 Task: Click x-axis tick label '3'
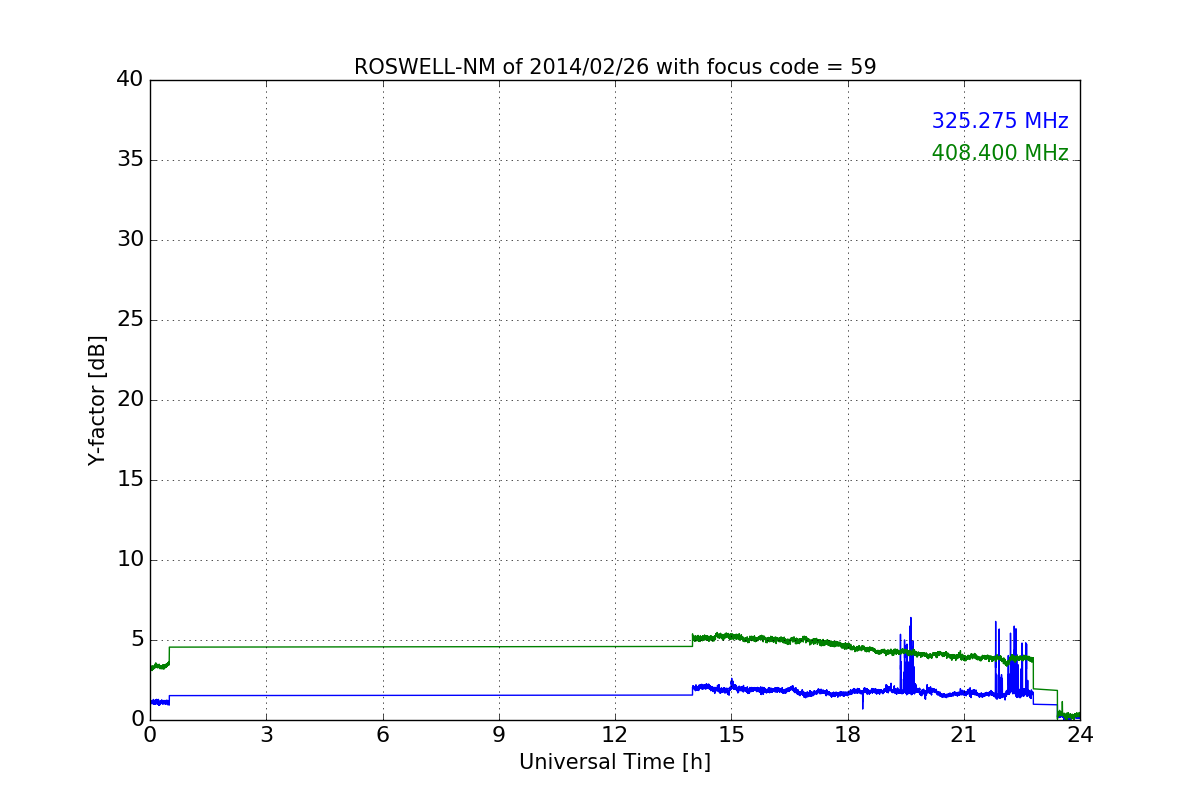pyautogui.click(x=266, y=735)
